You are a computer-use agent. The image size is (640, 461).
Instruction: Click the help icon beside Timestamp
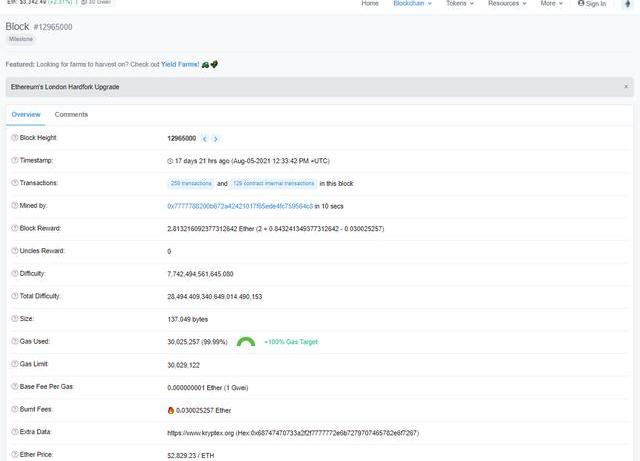point(14,160)
